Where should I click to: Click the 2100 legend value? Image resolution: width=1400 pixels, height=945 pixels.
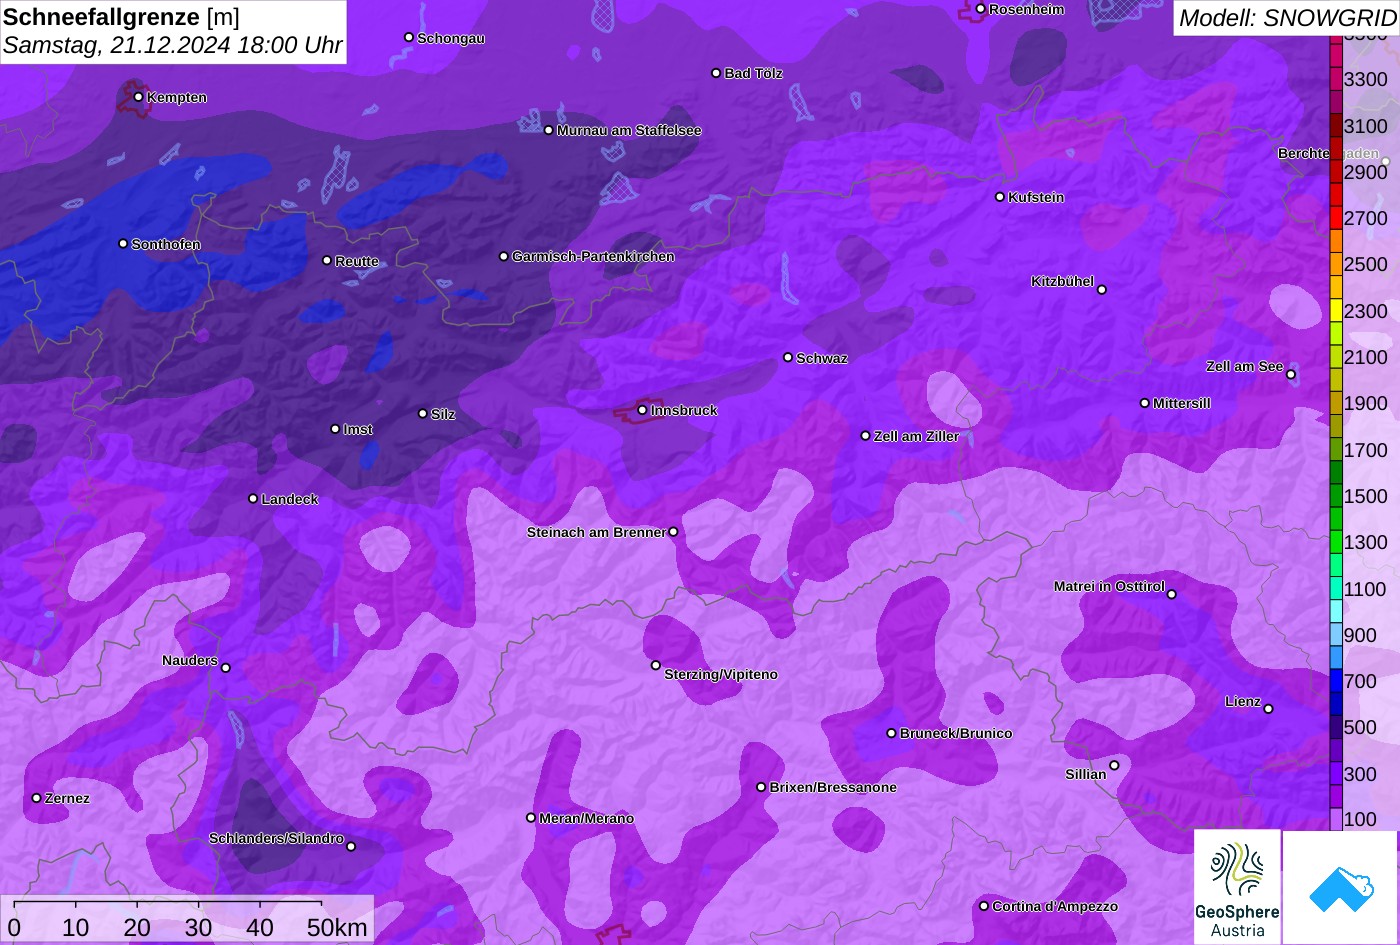1366,357
